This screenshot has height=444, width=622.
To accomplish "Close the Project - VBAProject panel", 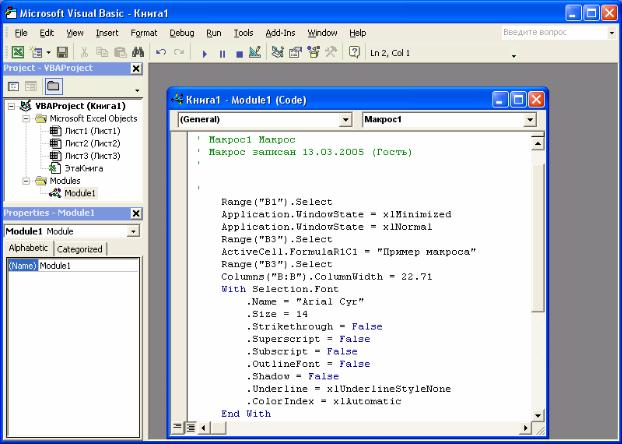I will [136, 69].
